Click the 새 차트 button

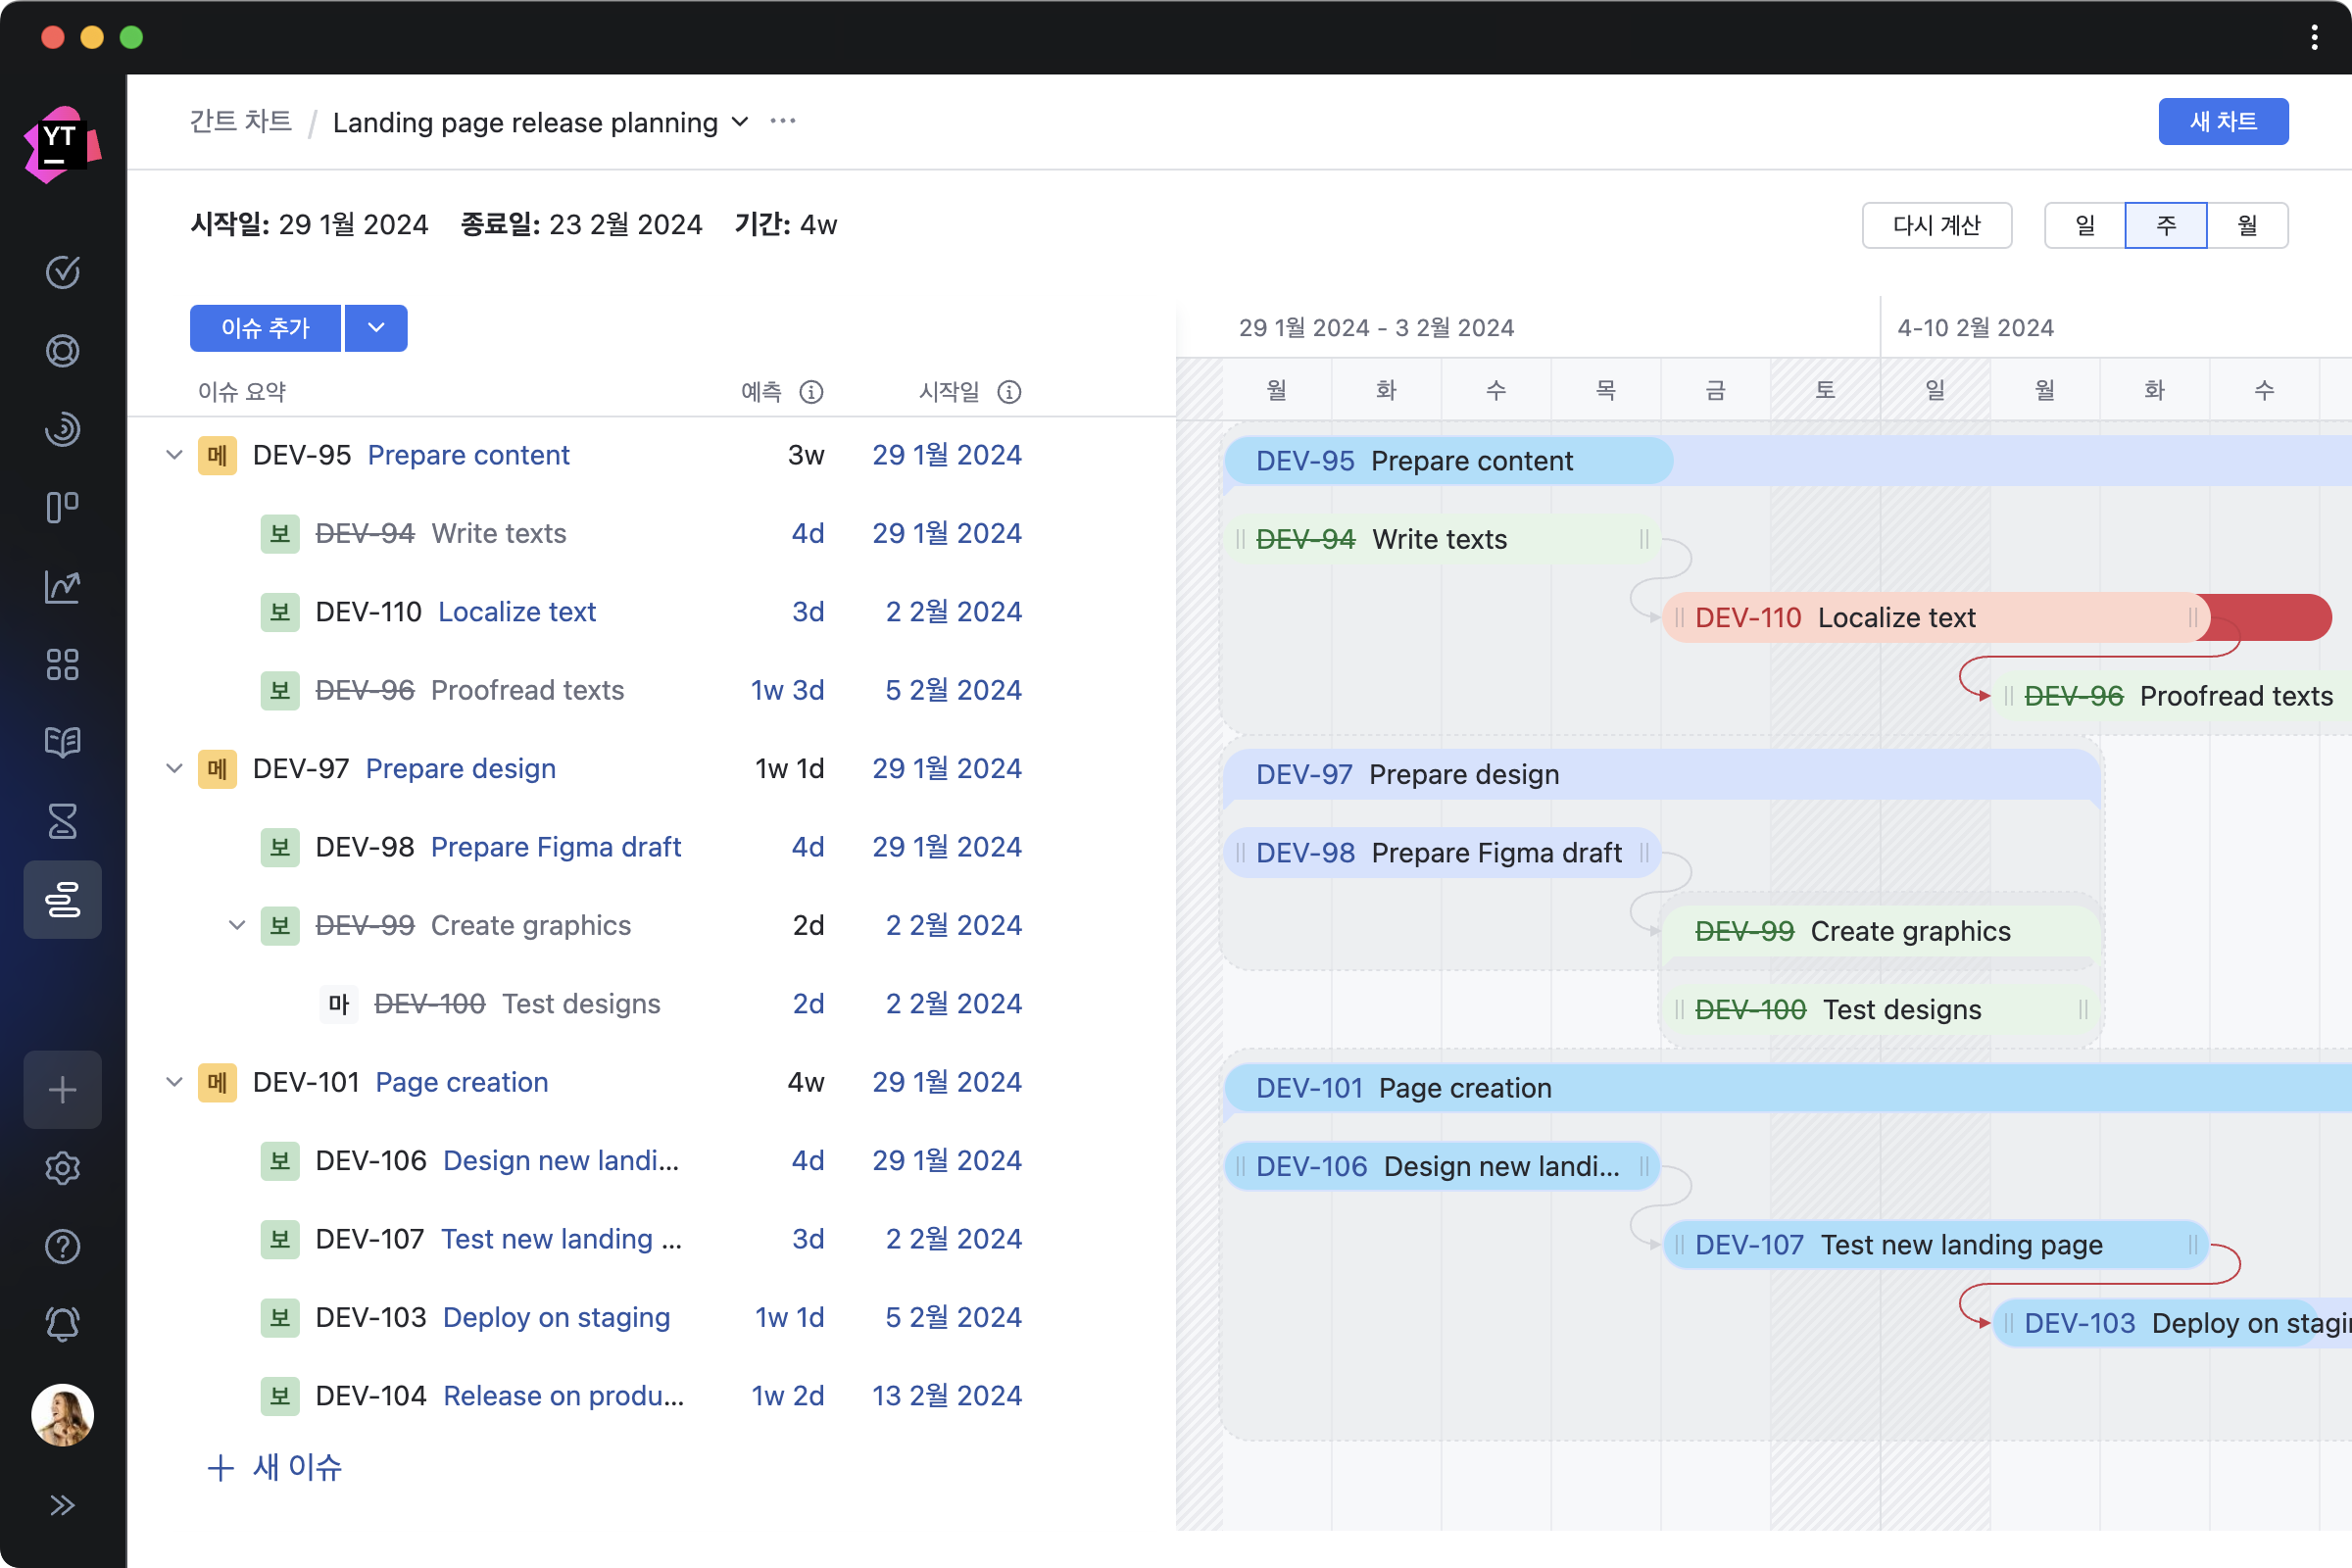tap(2222, 121)
